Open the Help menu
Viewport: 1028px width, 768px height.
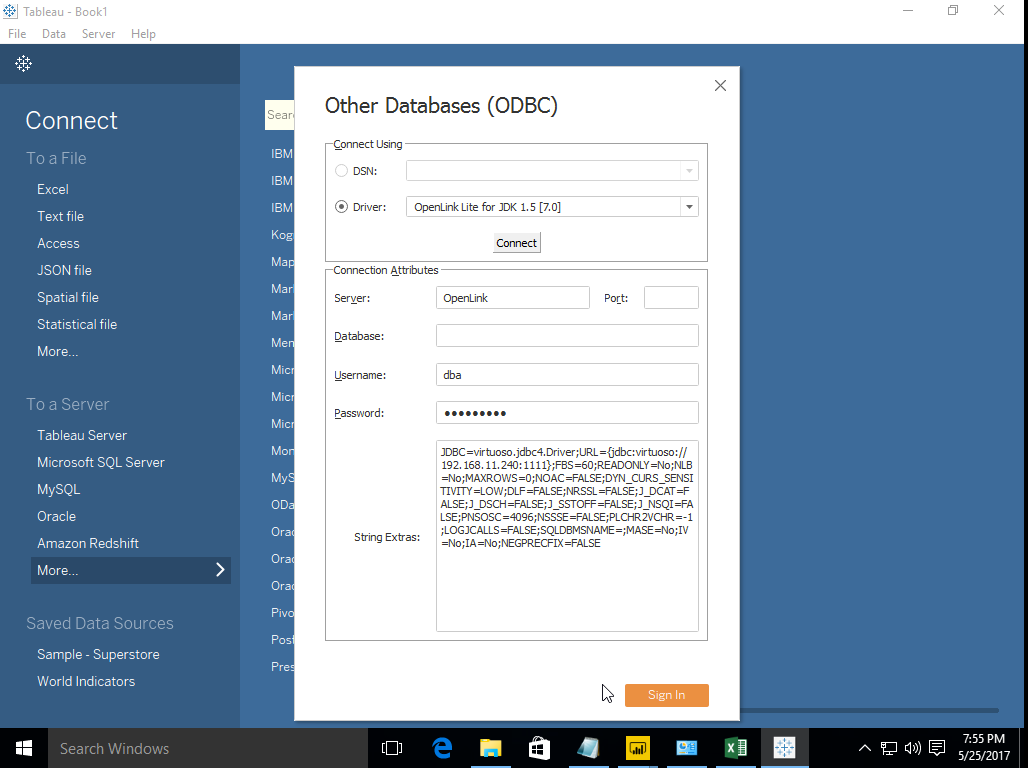tap(143, 33)
